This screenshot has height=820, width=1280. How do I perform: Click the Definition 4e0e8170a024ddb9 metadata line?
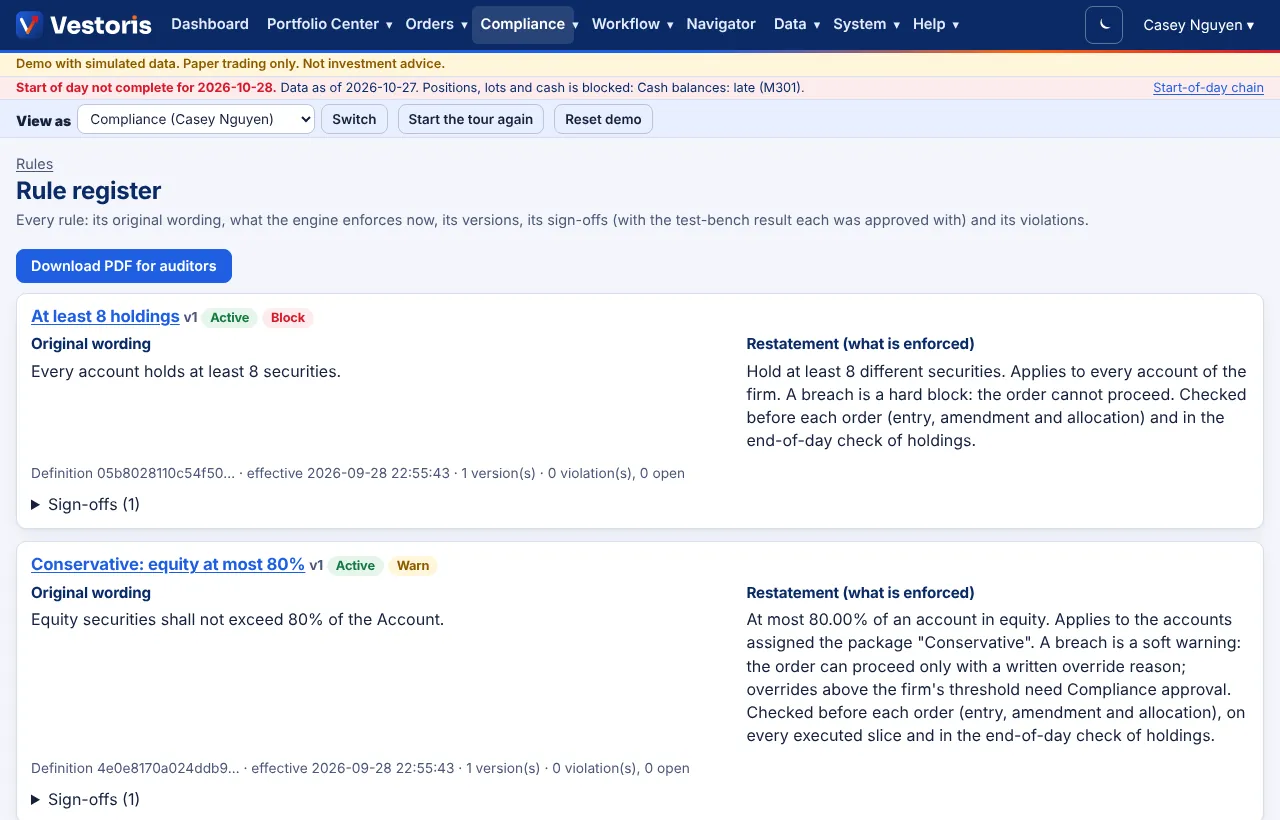[361, 769]
